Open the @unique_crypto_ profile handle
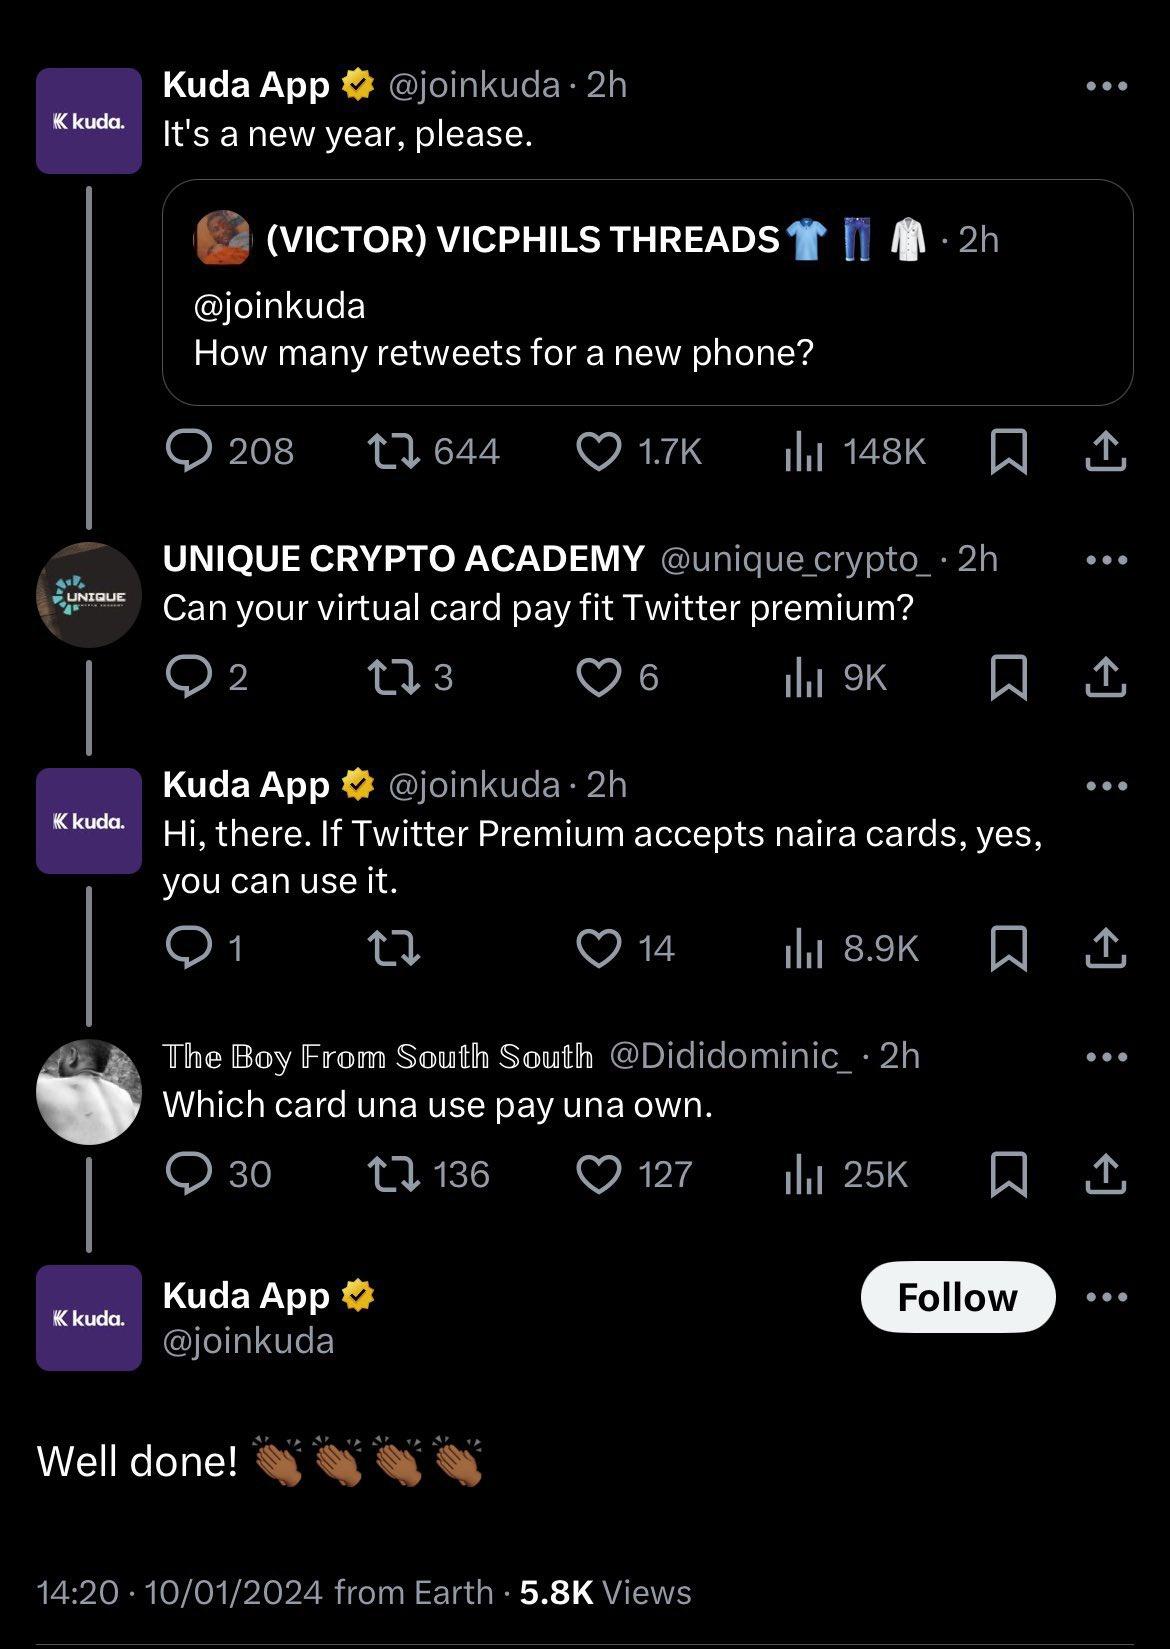Image resolution: width=1170 pixels, height=1649 pixels. pyautogui.click(x=796, y=559)
